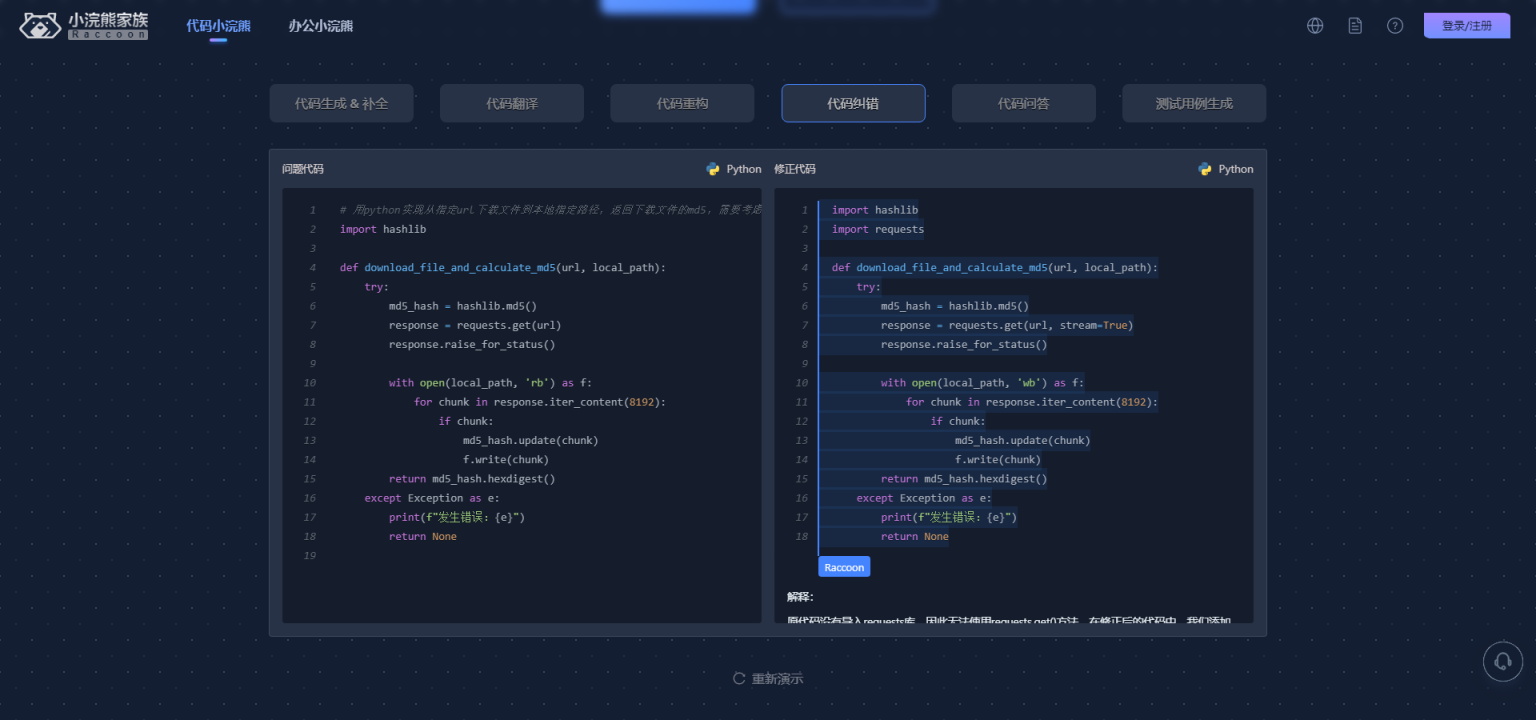
Task: Click the replay icon beside 重新演示
Action: pyautogui.click(x=739, y=679)
